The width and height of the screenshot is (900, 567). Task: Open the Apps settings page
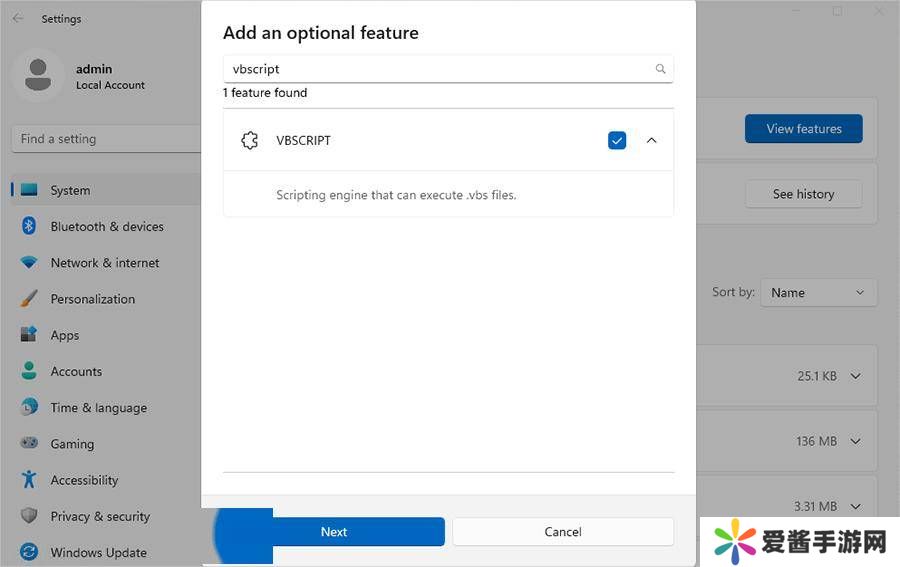click(65, 336)
